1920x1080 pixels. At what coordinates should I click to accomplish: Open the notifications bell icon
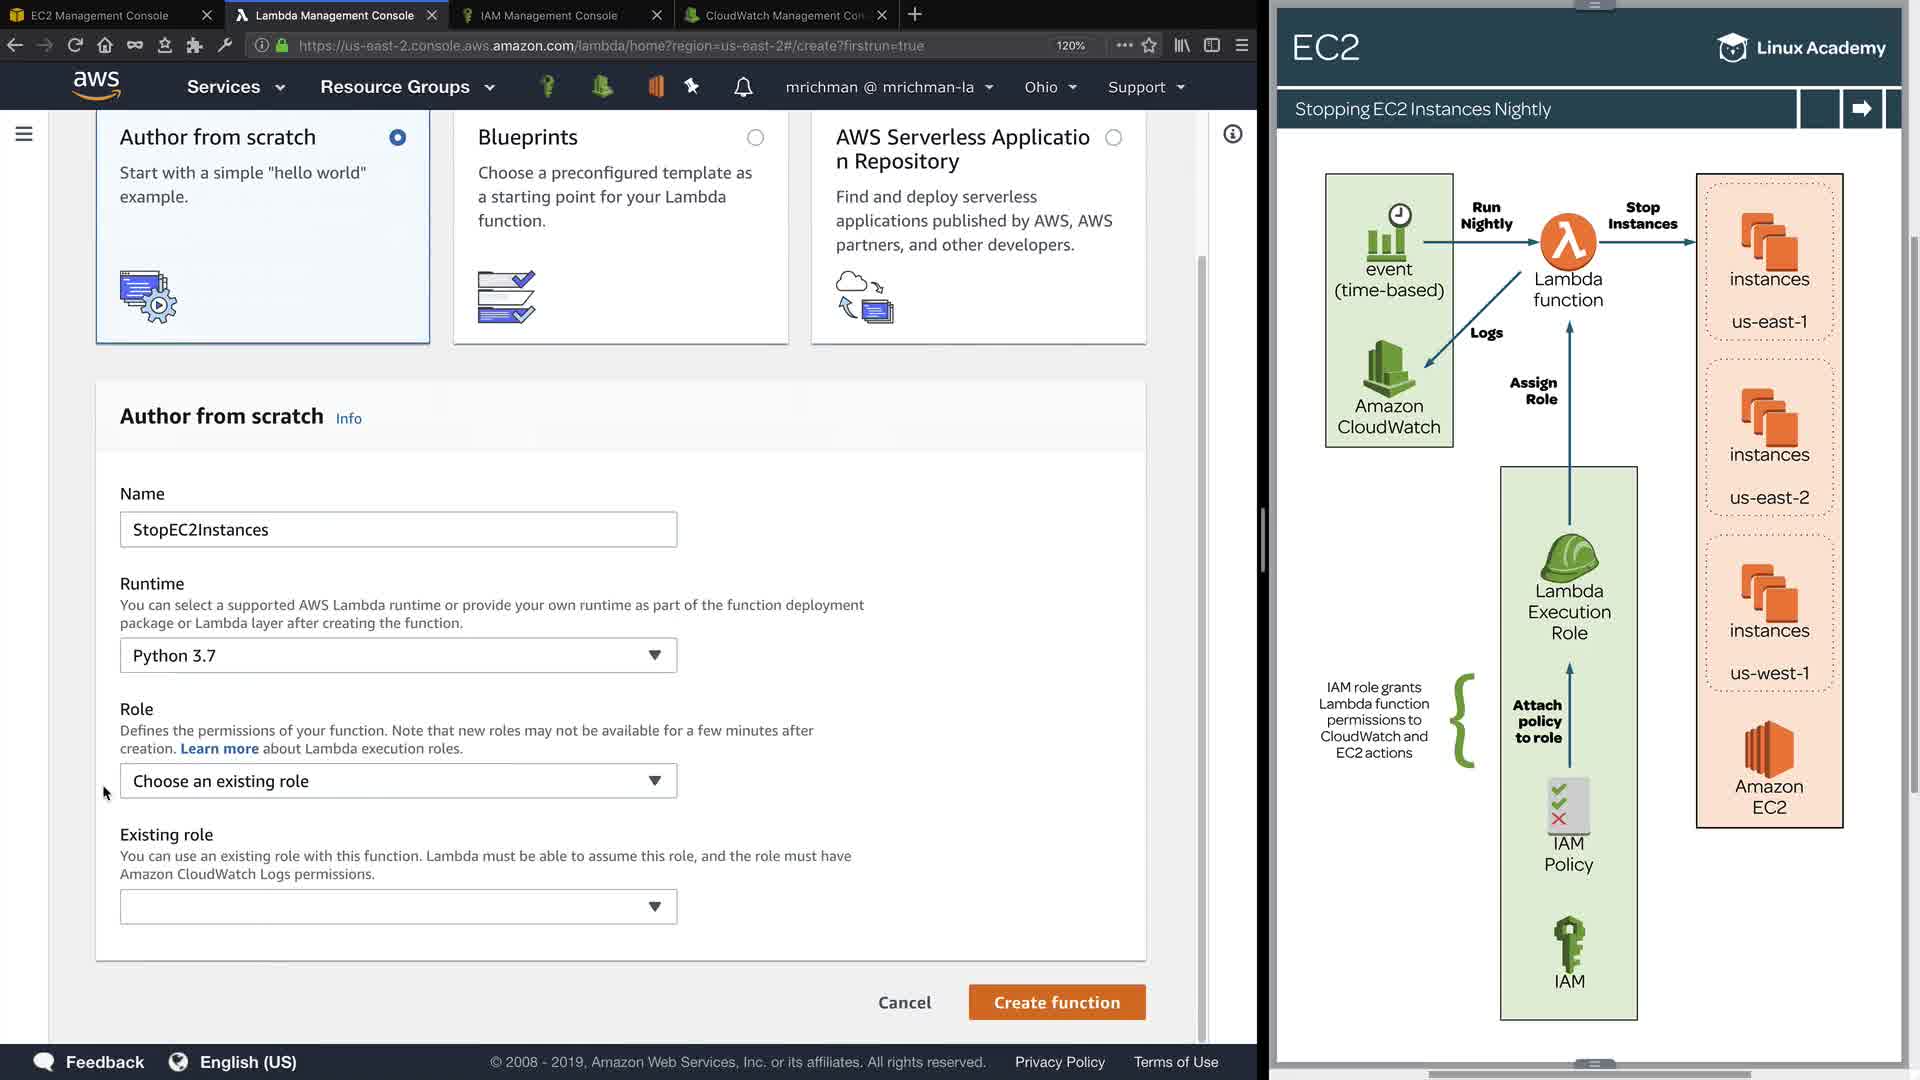pyautogui.click(x=743, y=87)
